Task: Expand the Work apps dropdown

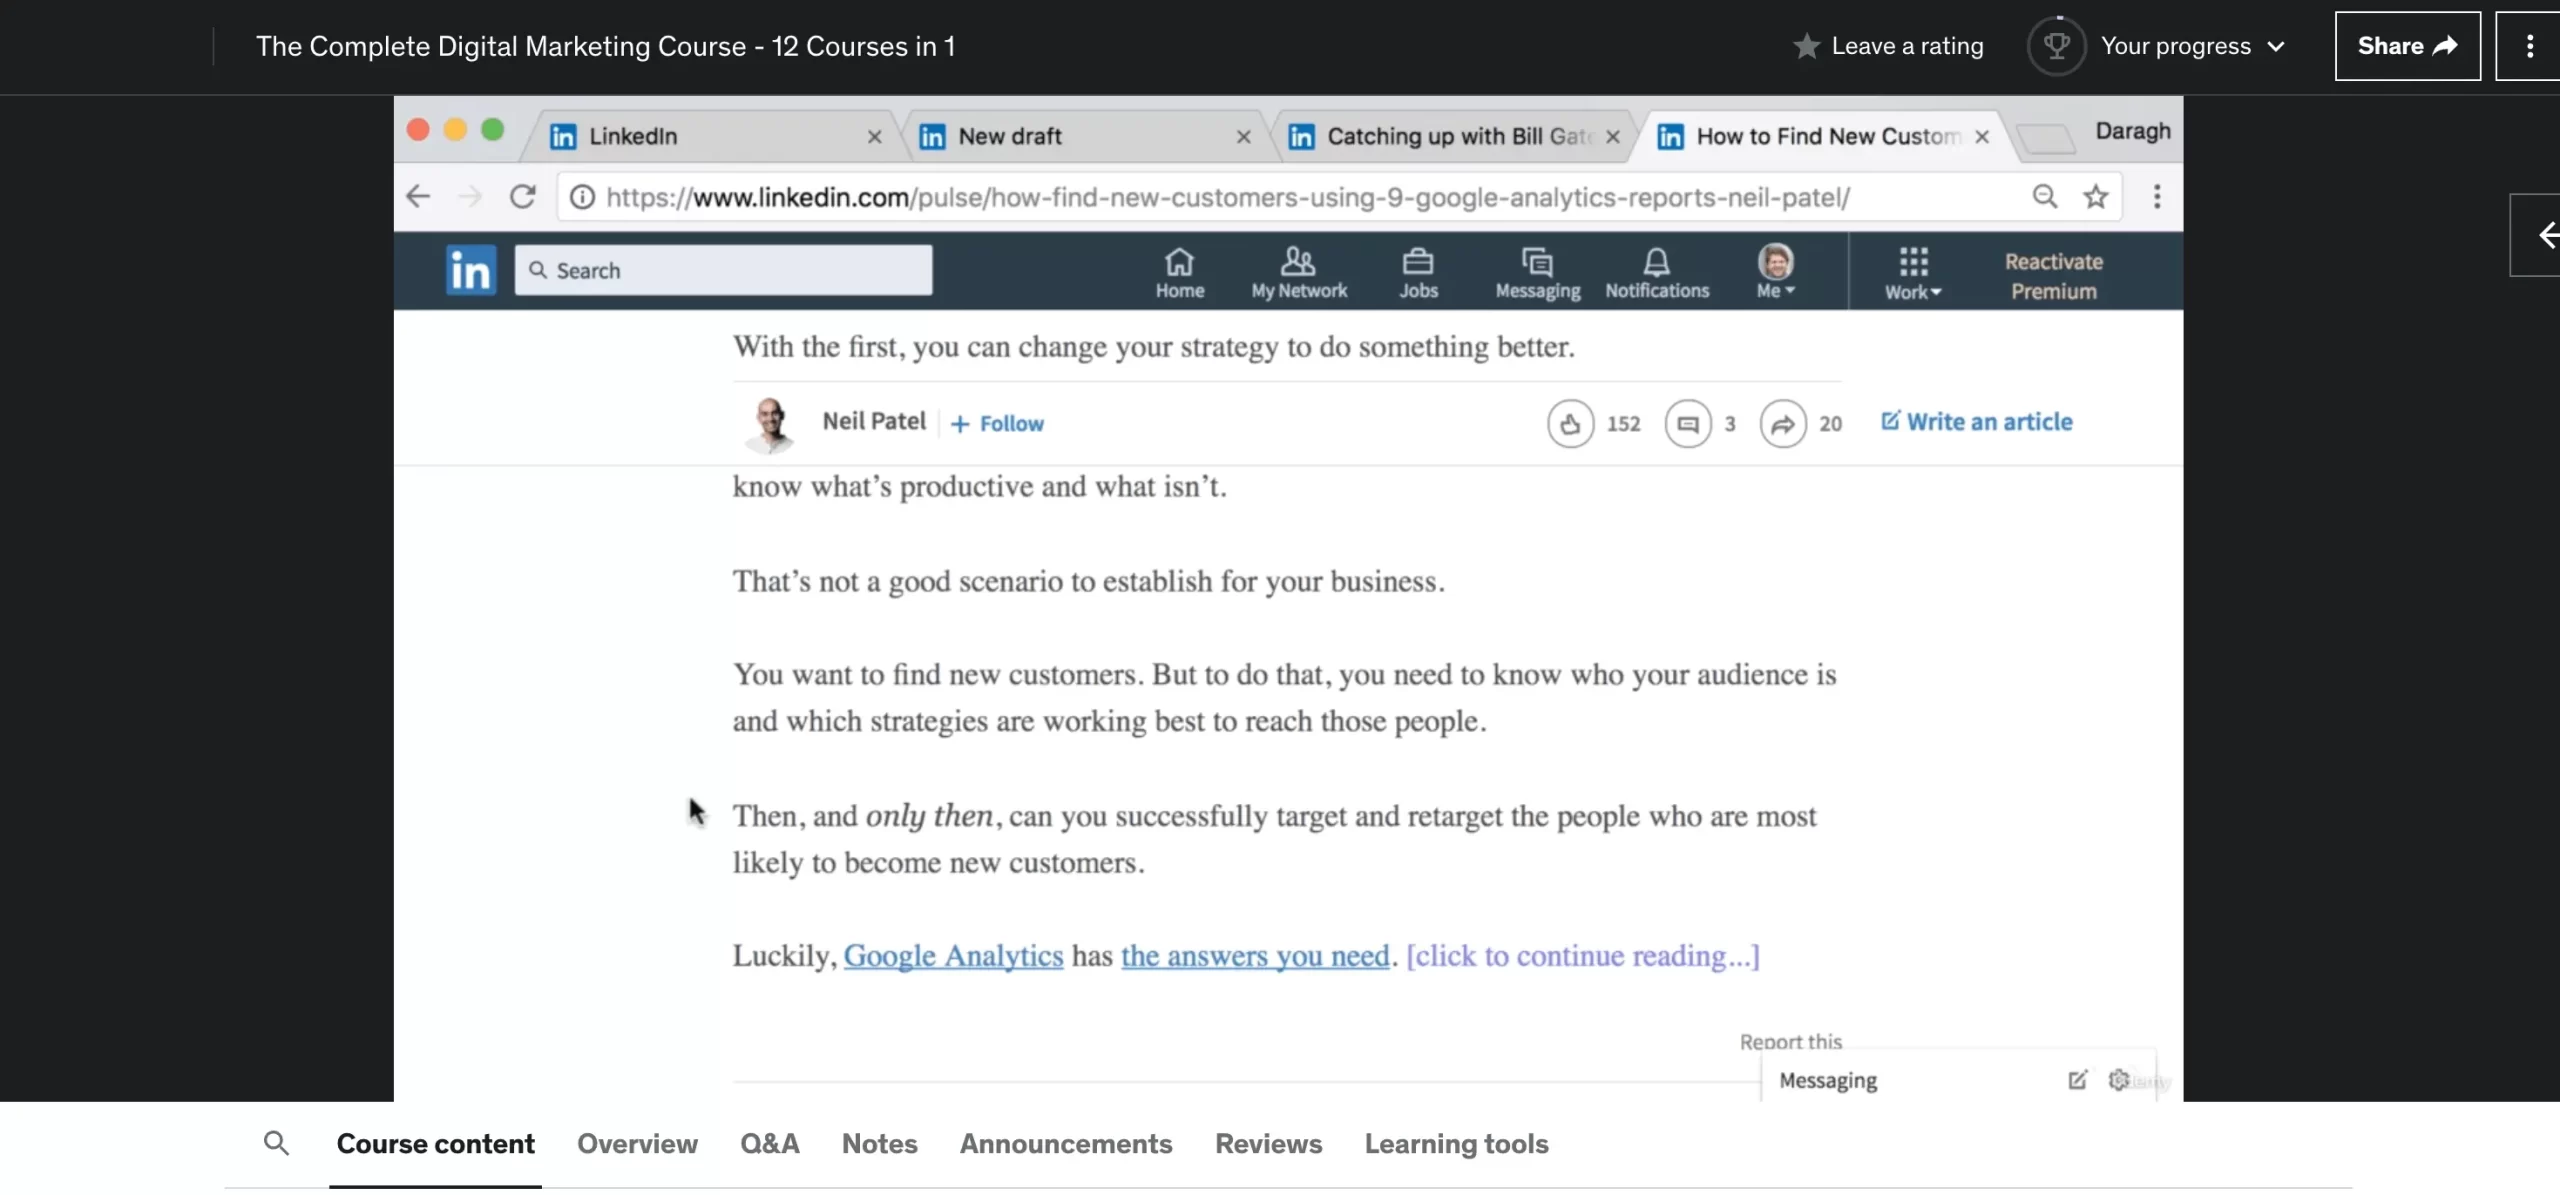Action: click(x=1912, y=272)
